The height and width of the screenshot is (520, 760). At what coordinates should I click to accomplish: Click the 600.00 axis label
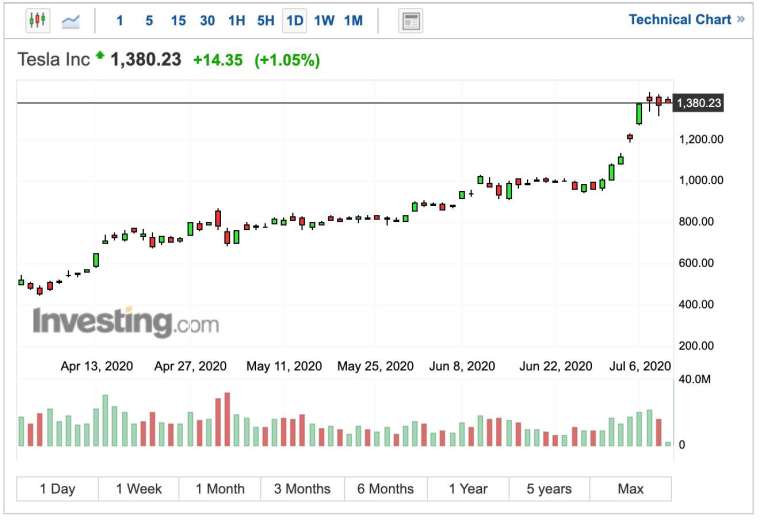pos(696,263)
